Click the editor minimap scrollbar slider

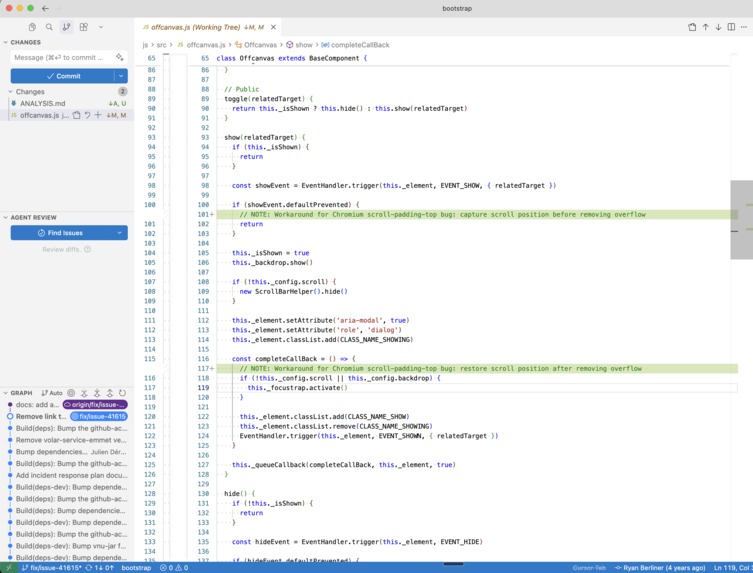click(741, 220)
